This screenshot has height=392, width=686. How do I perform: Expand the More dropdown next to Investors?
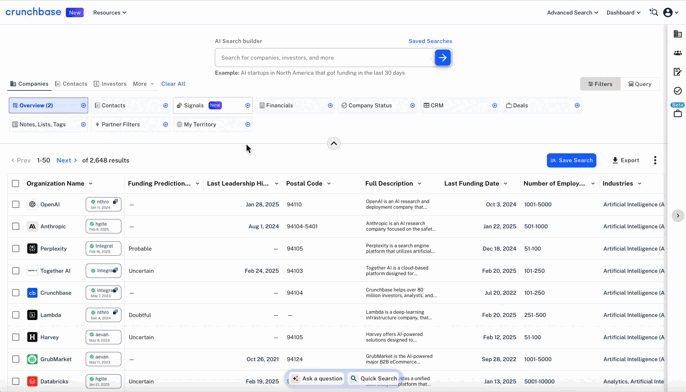[x=144, y=84]
